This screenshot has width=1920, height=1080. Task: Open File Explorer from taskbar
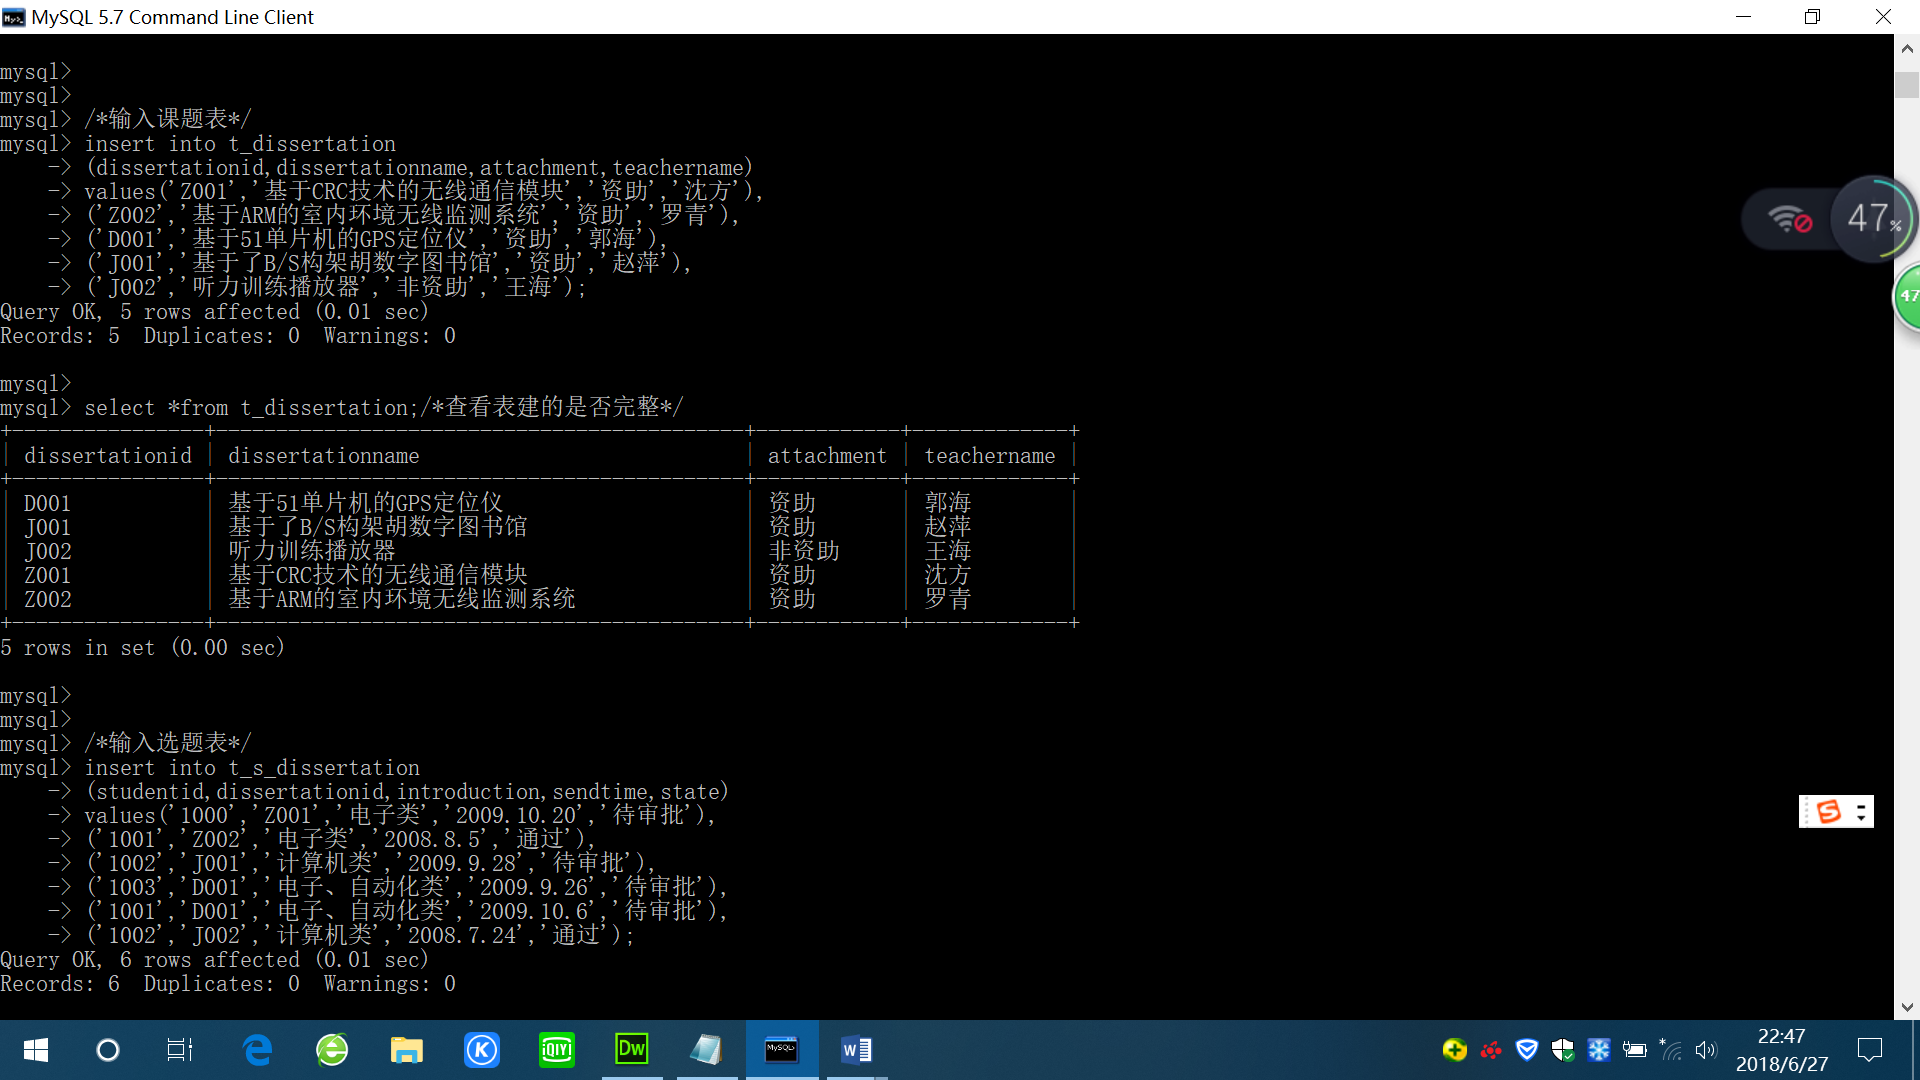(407, 1050)
